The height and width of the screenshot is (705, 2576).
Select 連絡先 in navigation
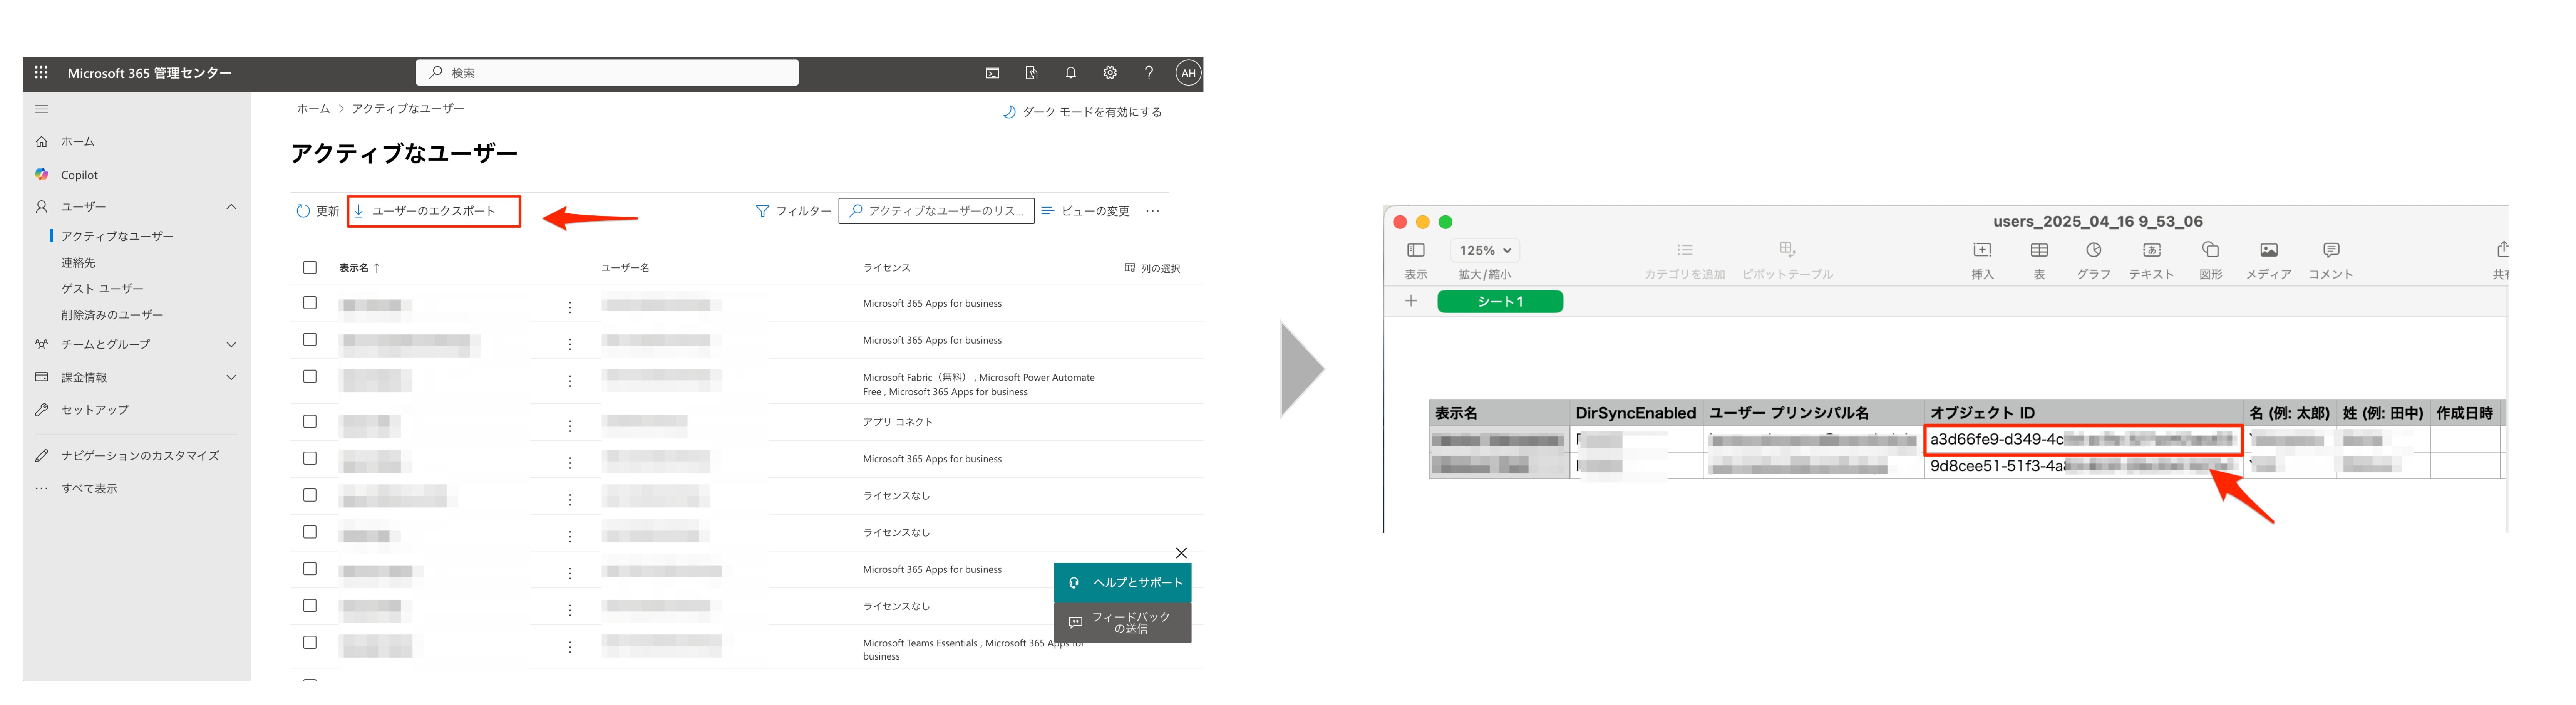coord(78,263)
